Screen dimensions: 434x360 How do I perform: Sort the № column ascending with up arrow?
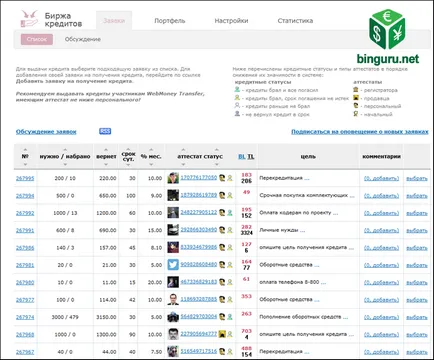click(x=25, y=150)
